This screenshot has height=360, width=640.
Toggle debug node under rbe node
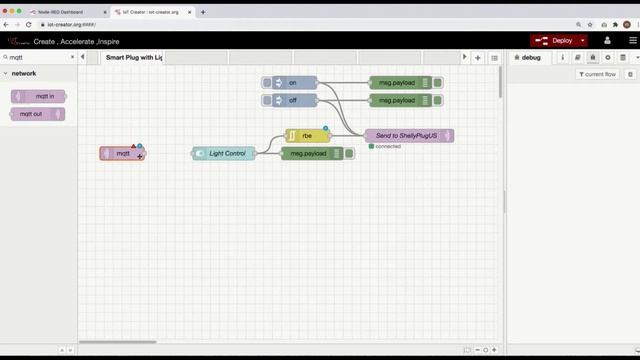click(x=349, y=153)
